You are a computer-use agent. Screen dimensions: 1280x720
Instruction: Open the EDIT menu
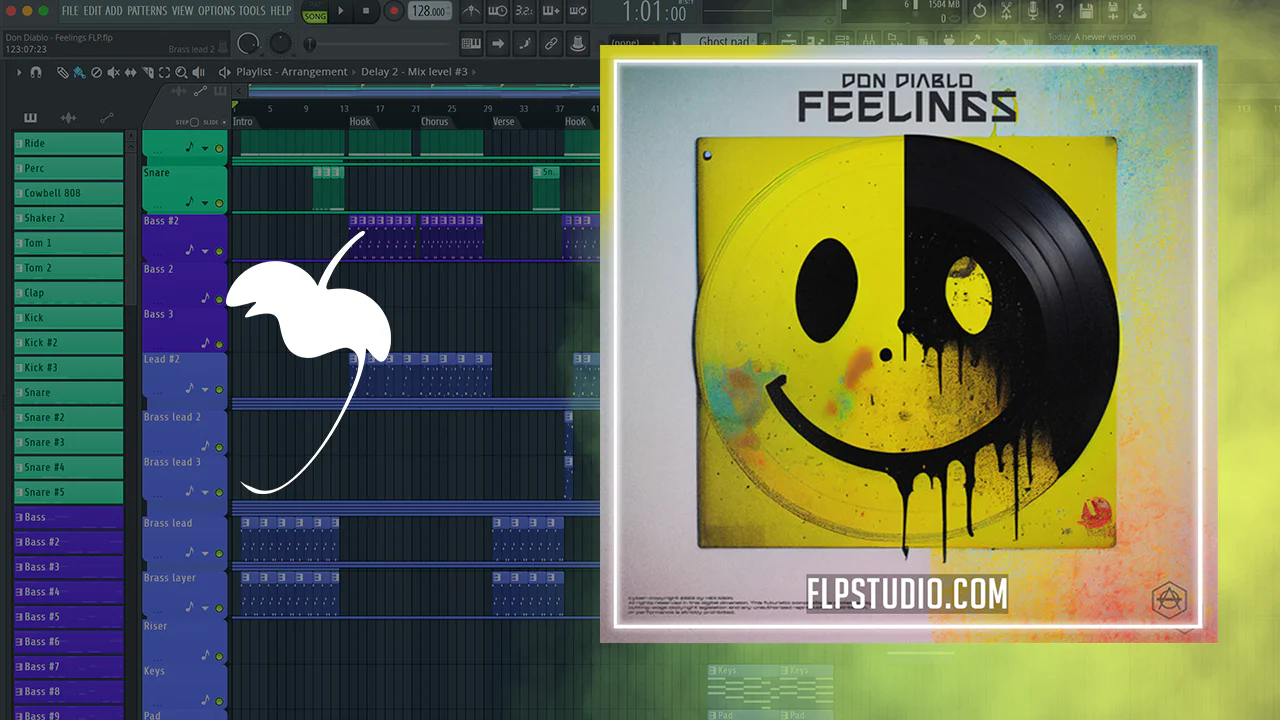[x=92, y=11]
